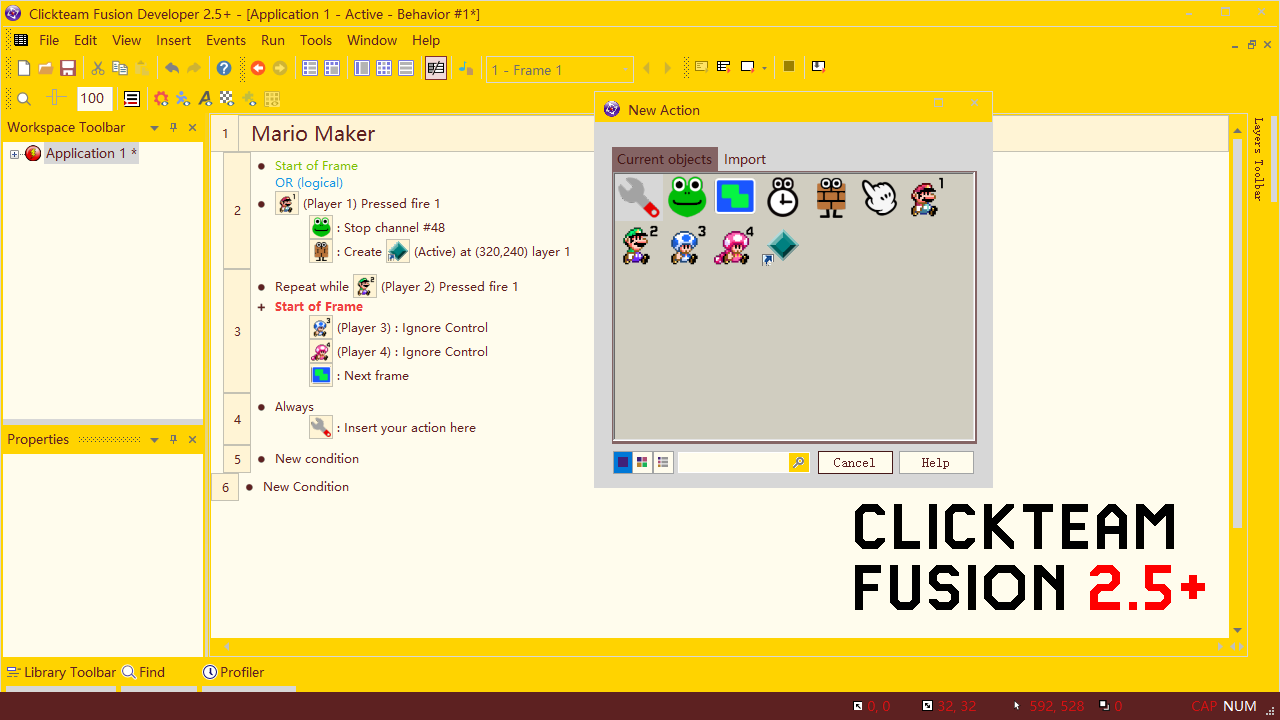The image size is (1280, 720).
Task: Click the object filter text field in dialog
Action: (733, 462)
